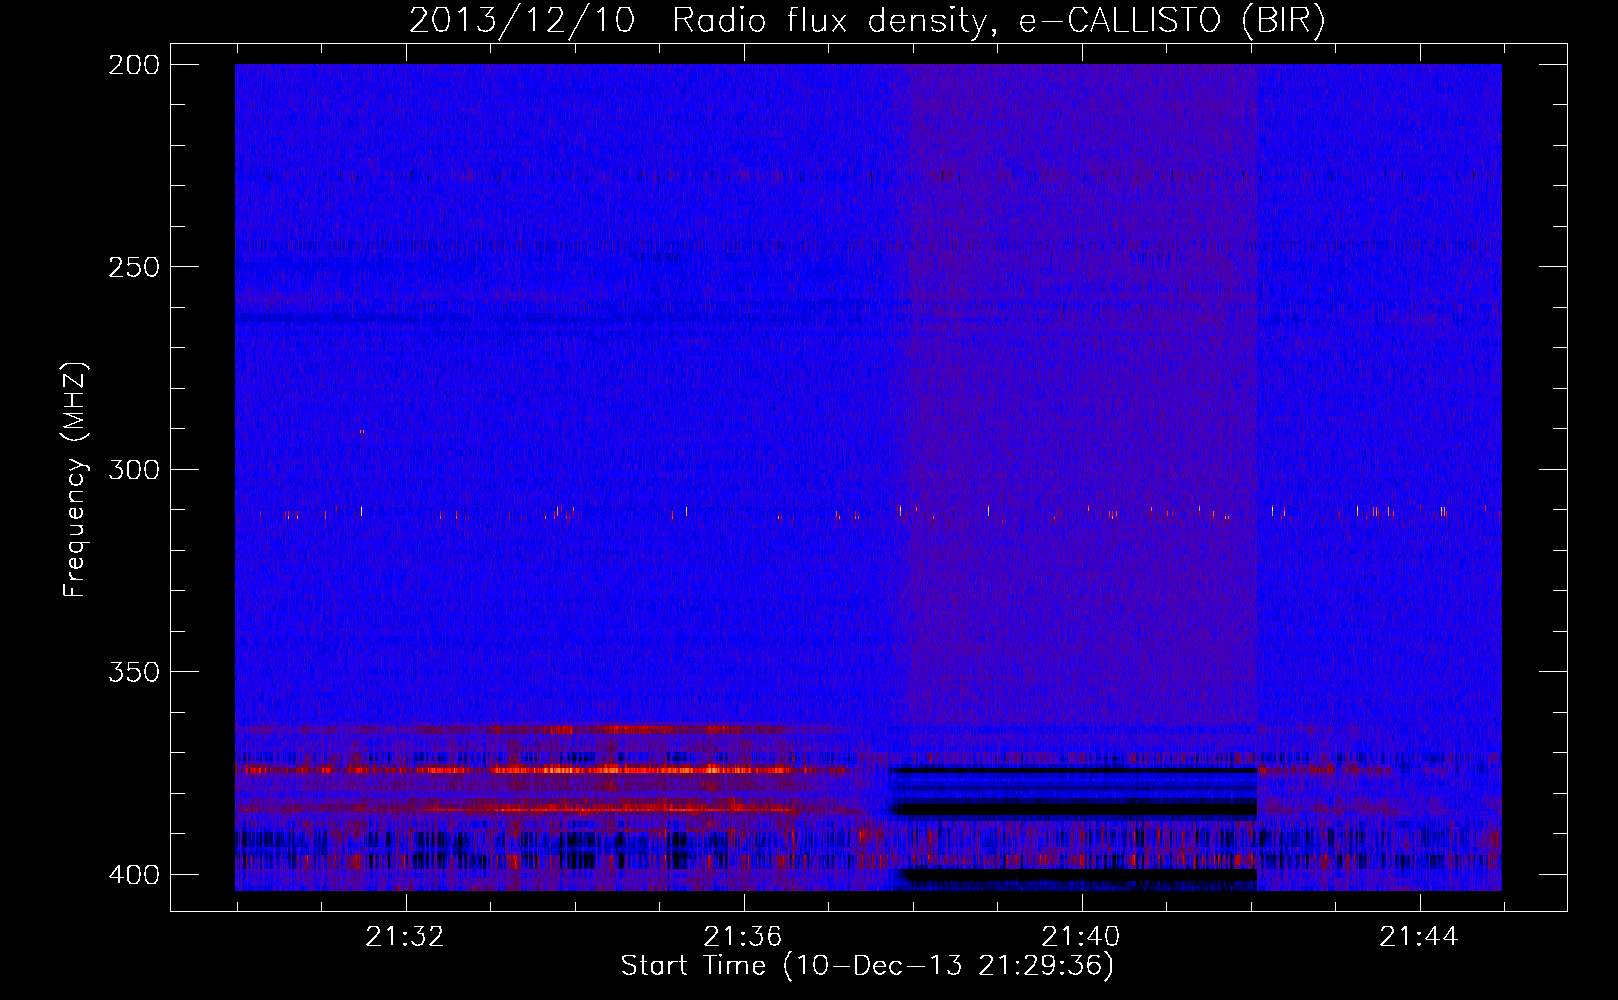Click the 300 frequency tick label

134,469
